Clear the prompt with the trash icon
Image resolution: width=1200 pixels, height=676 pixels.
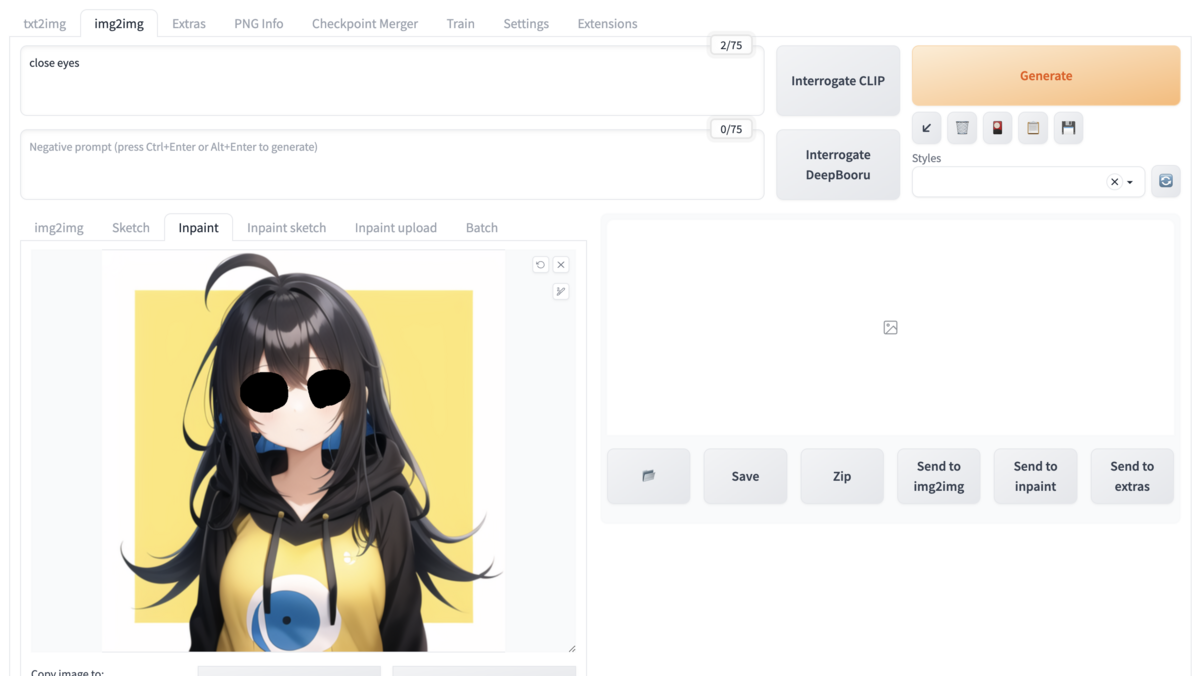coord(962,127)
